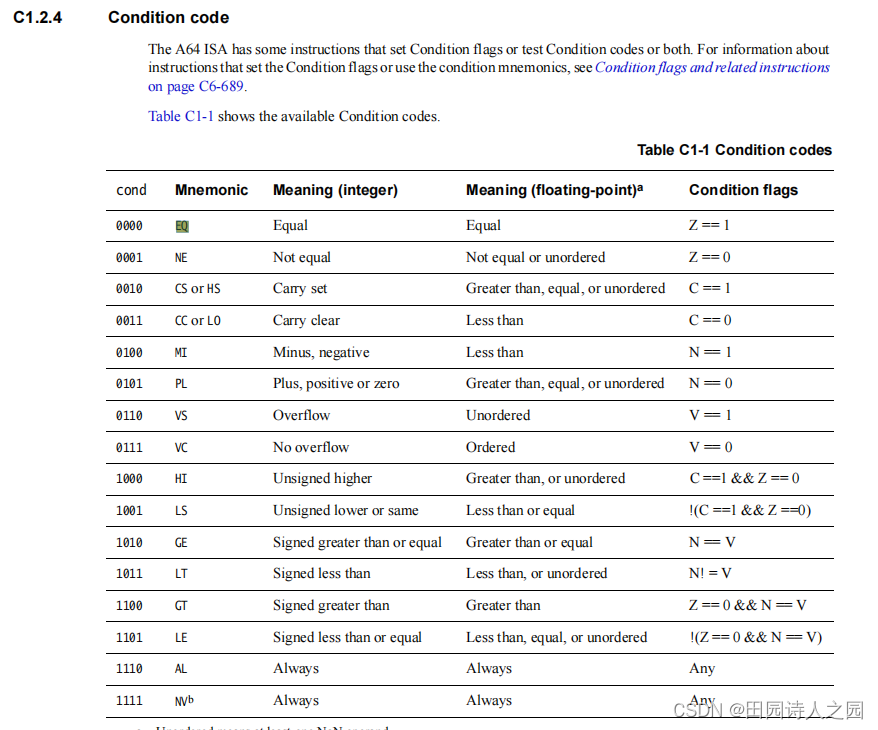
Task: Click the LS mnemonic cell
Action: (x=181, y=511)
